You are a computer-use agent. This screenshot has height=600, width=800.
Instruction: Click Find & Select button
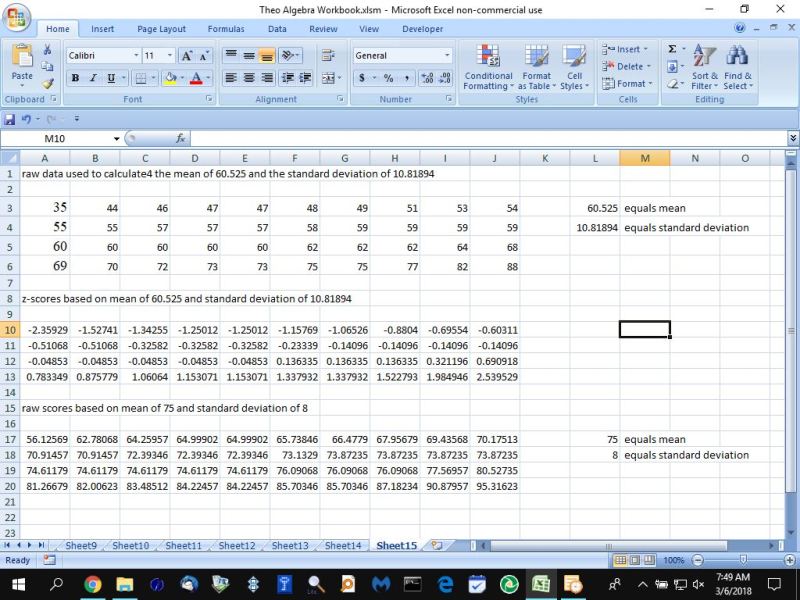point(738,67)
